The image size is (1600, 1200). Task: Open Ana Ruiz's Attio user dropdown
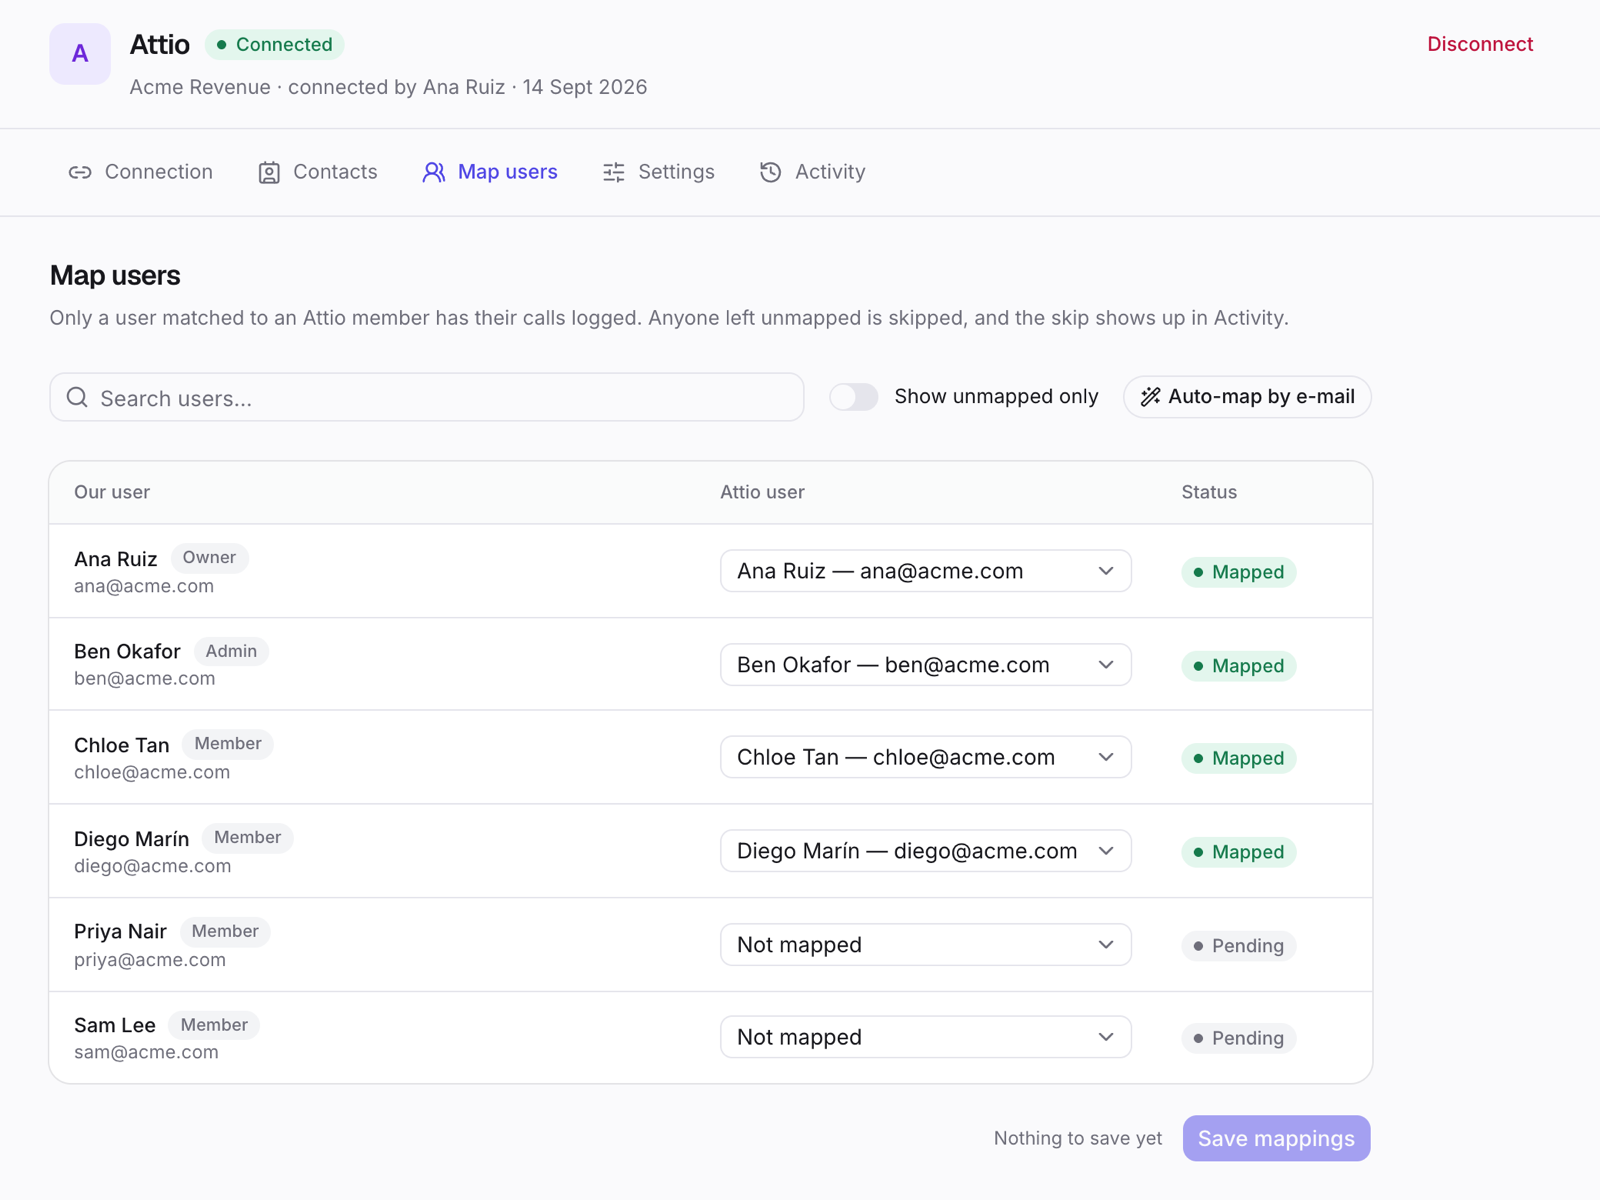point(926,571)
